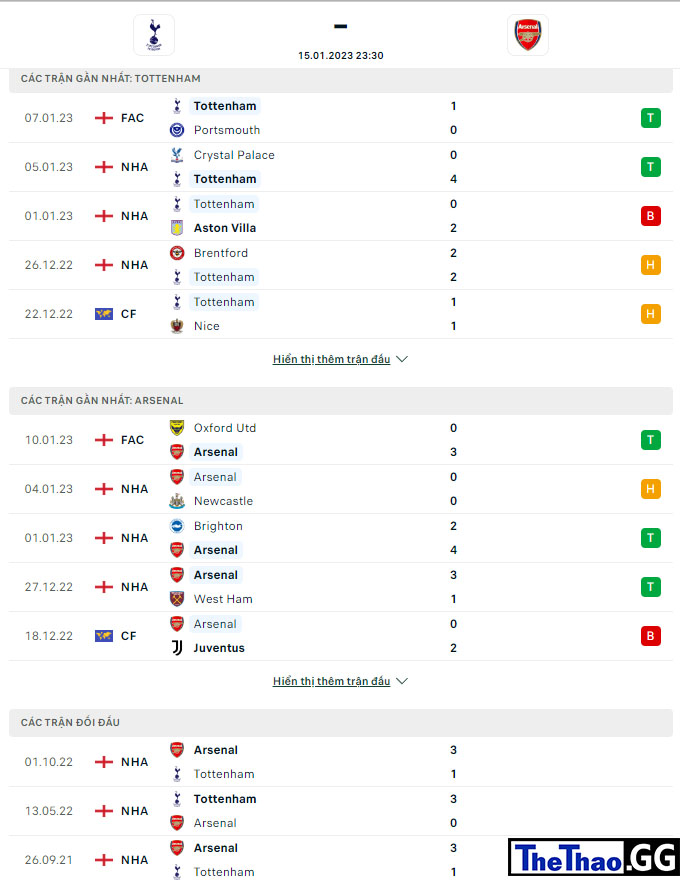This screenshot has height=880, width=680.
Task: Click the Aston Villa club badge
Action: click(x=177, y=228)
